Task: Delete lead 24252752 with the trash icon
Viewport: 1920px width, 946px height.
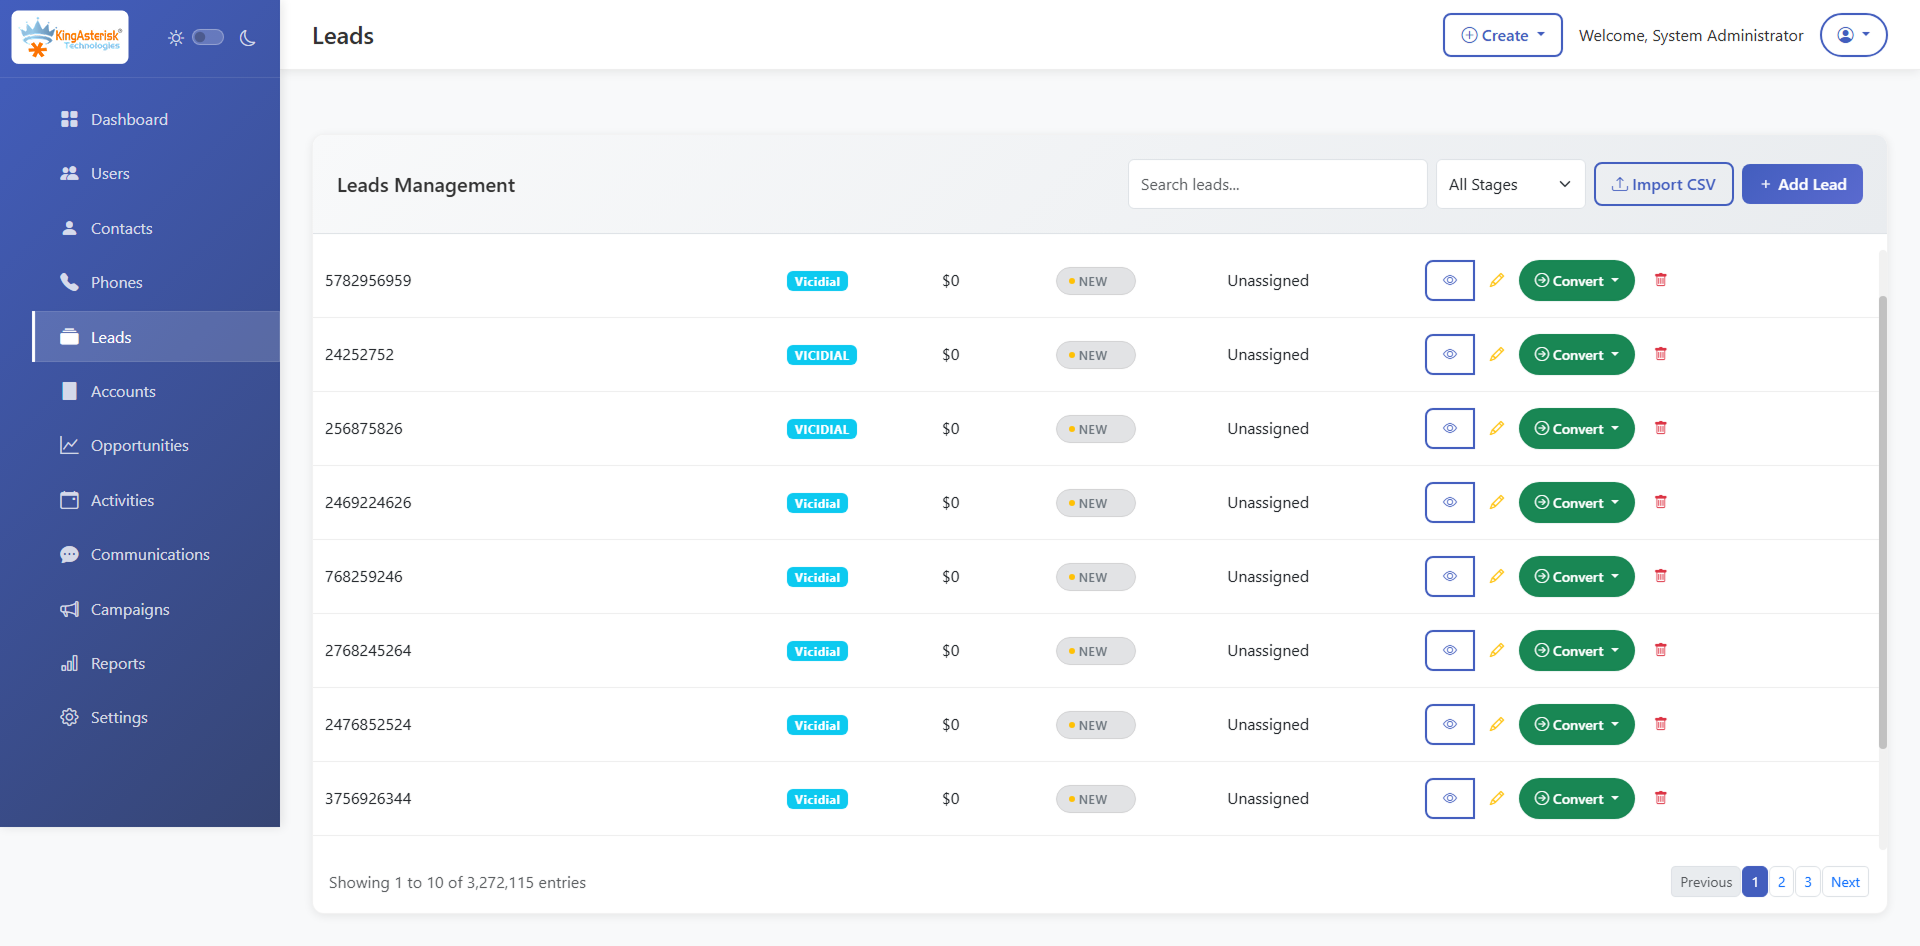Action: click(1660, 354)
